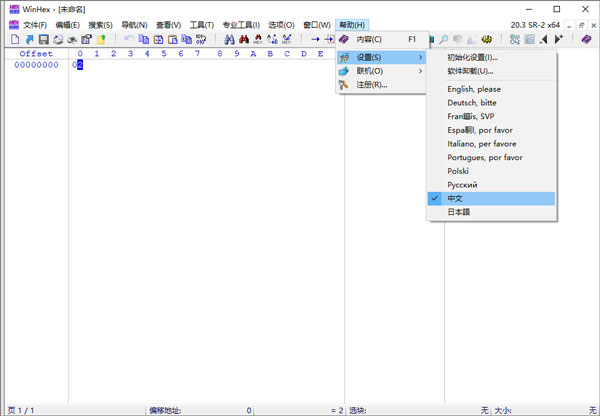
Task: Select 内容(C) help contents entry
Action: coord(382,39)
